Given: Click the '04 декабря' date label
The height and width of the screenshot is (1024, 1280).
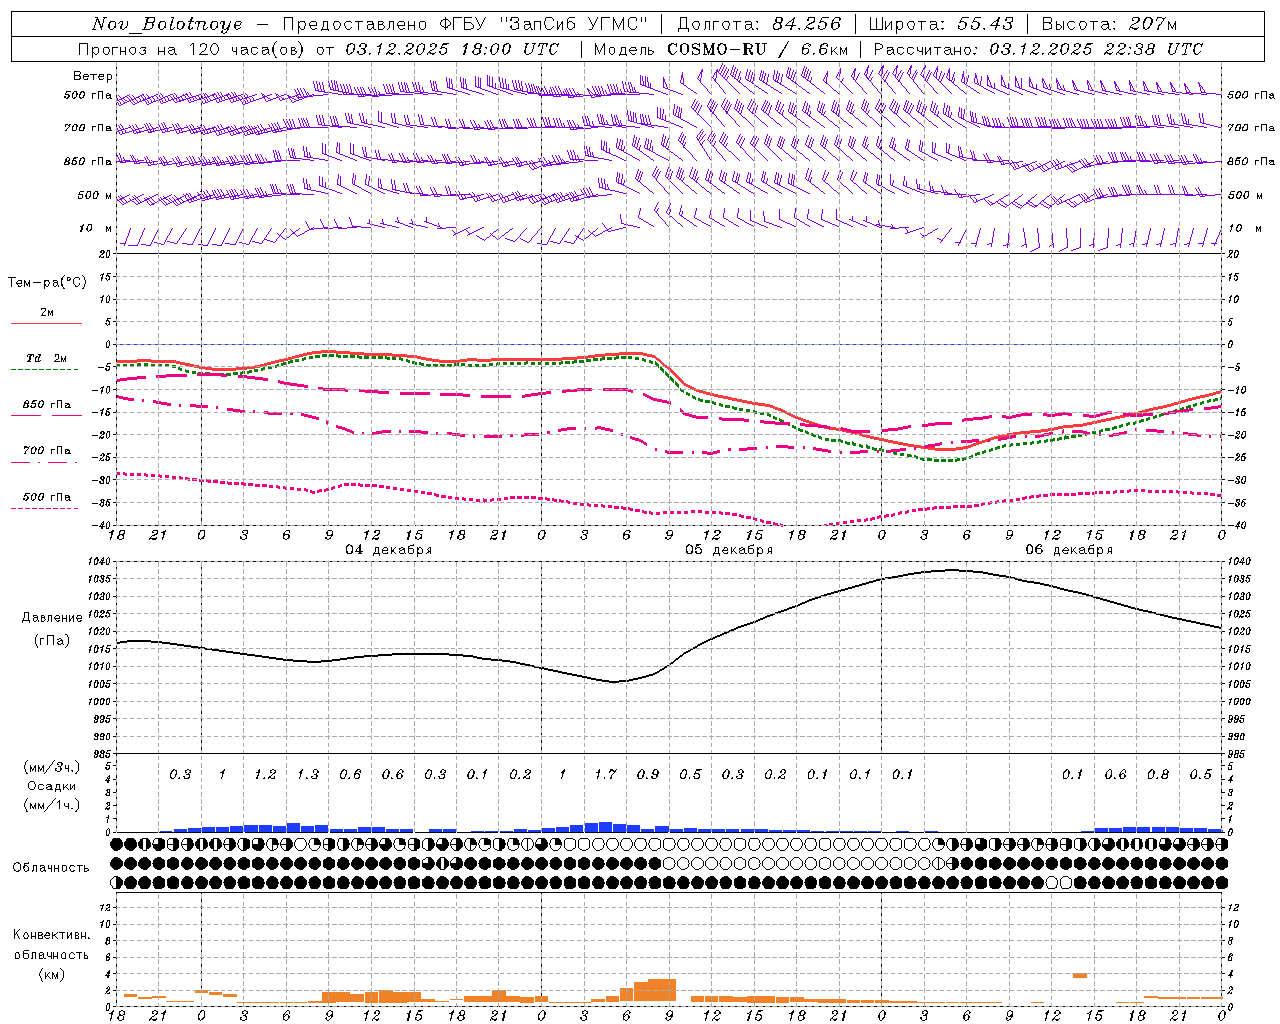Looking at the screenshot, I should [x=389, y=549].
